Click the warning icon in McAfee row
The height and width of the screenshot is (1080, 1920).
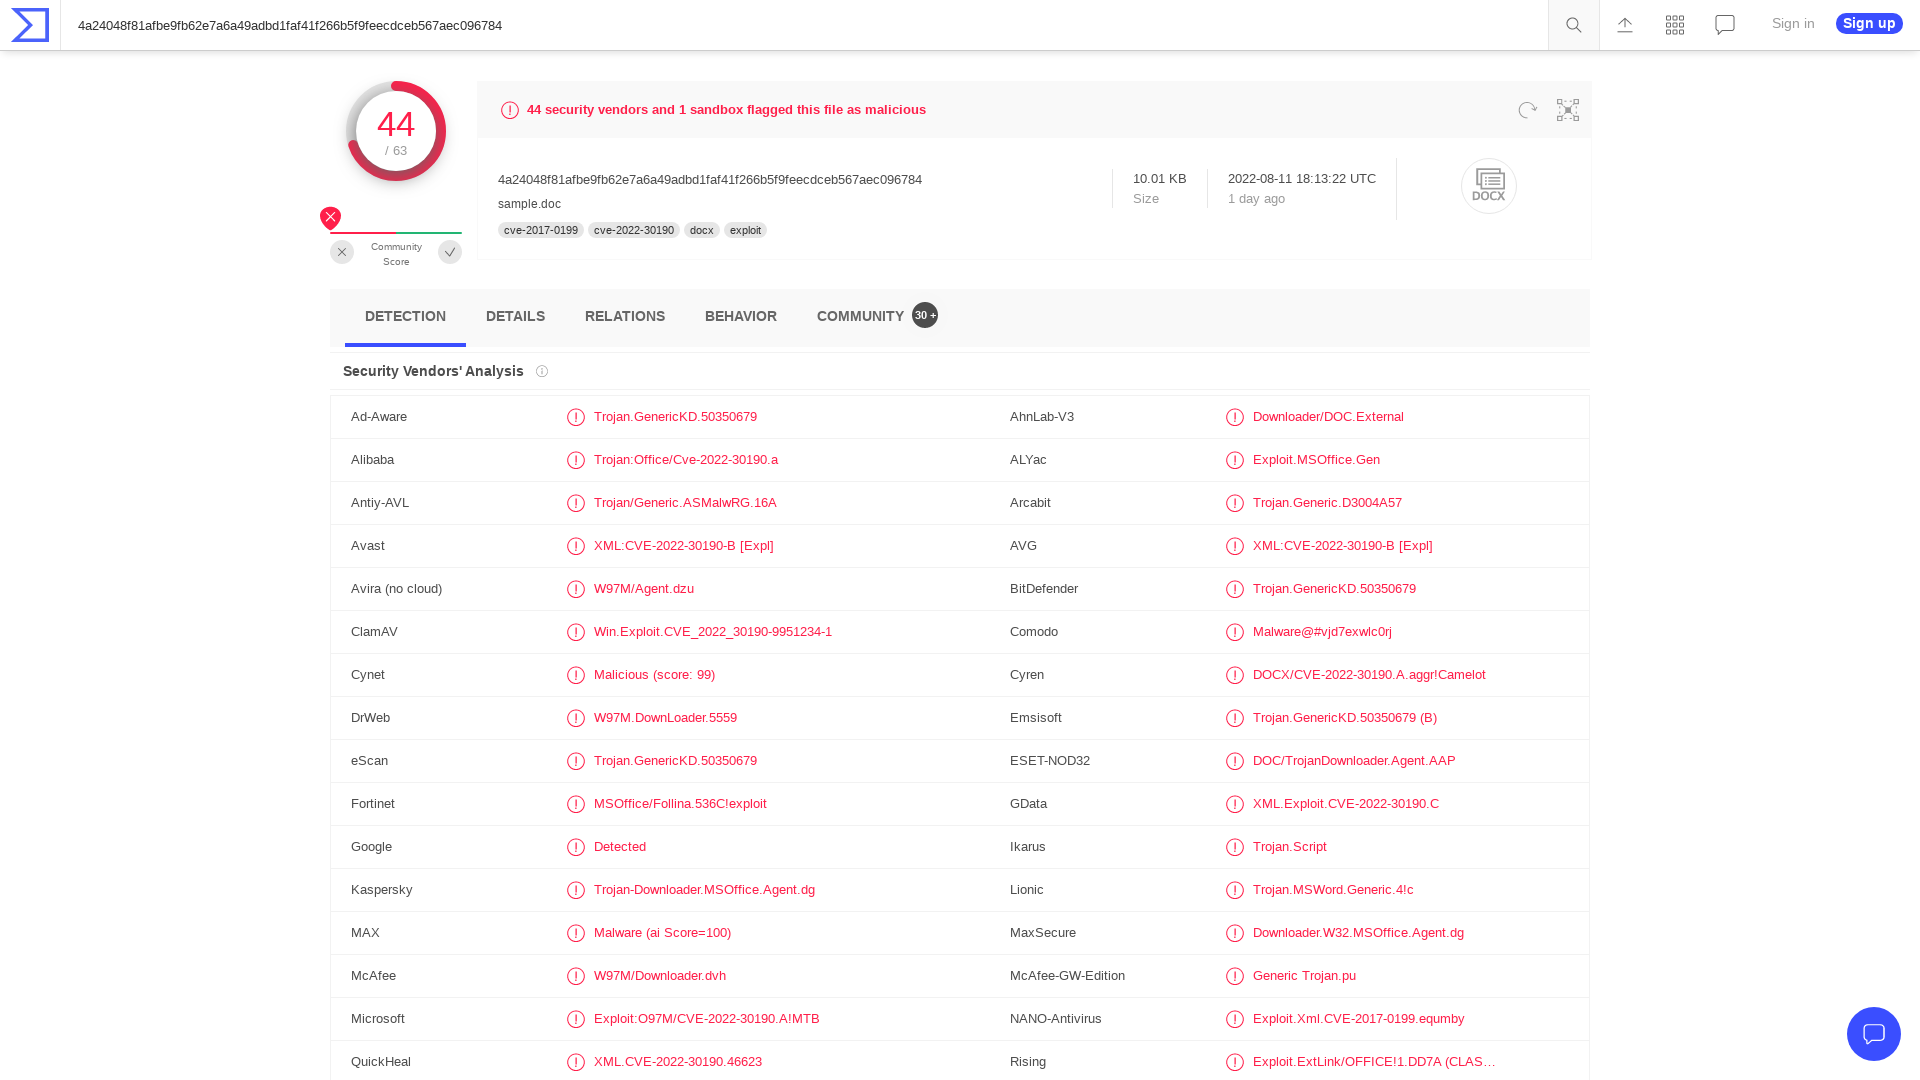[x=576, y=976]
